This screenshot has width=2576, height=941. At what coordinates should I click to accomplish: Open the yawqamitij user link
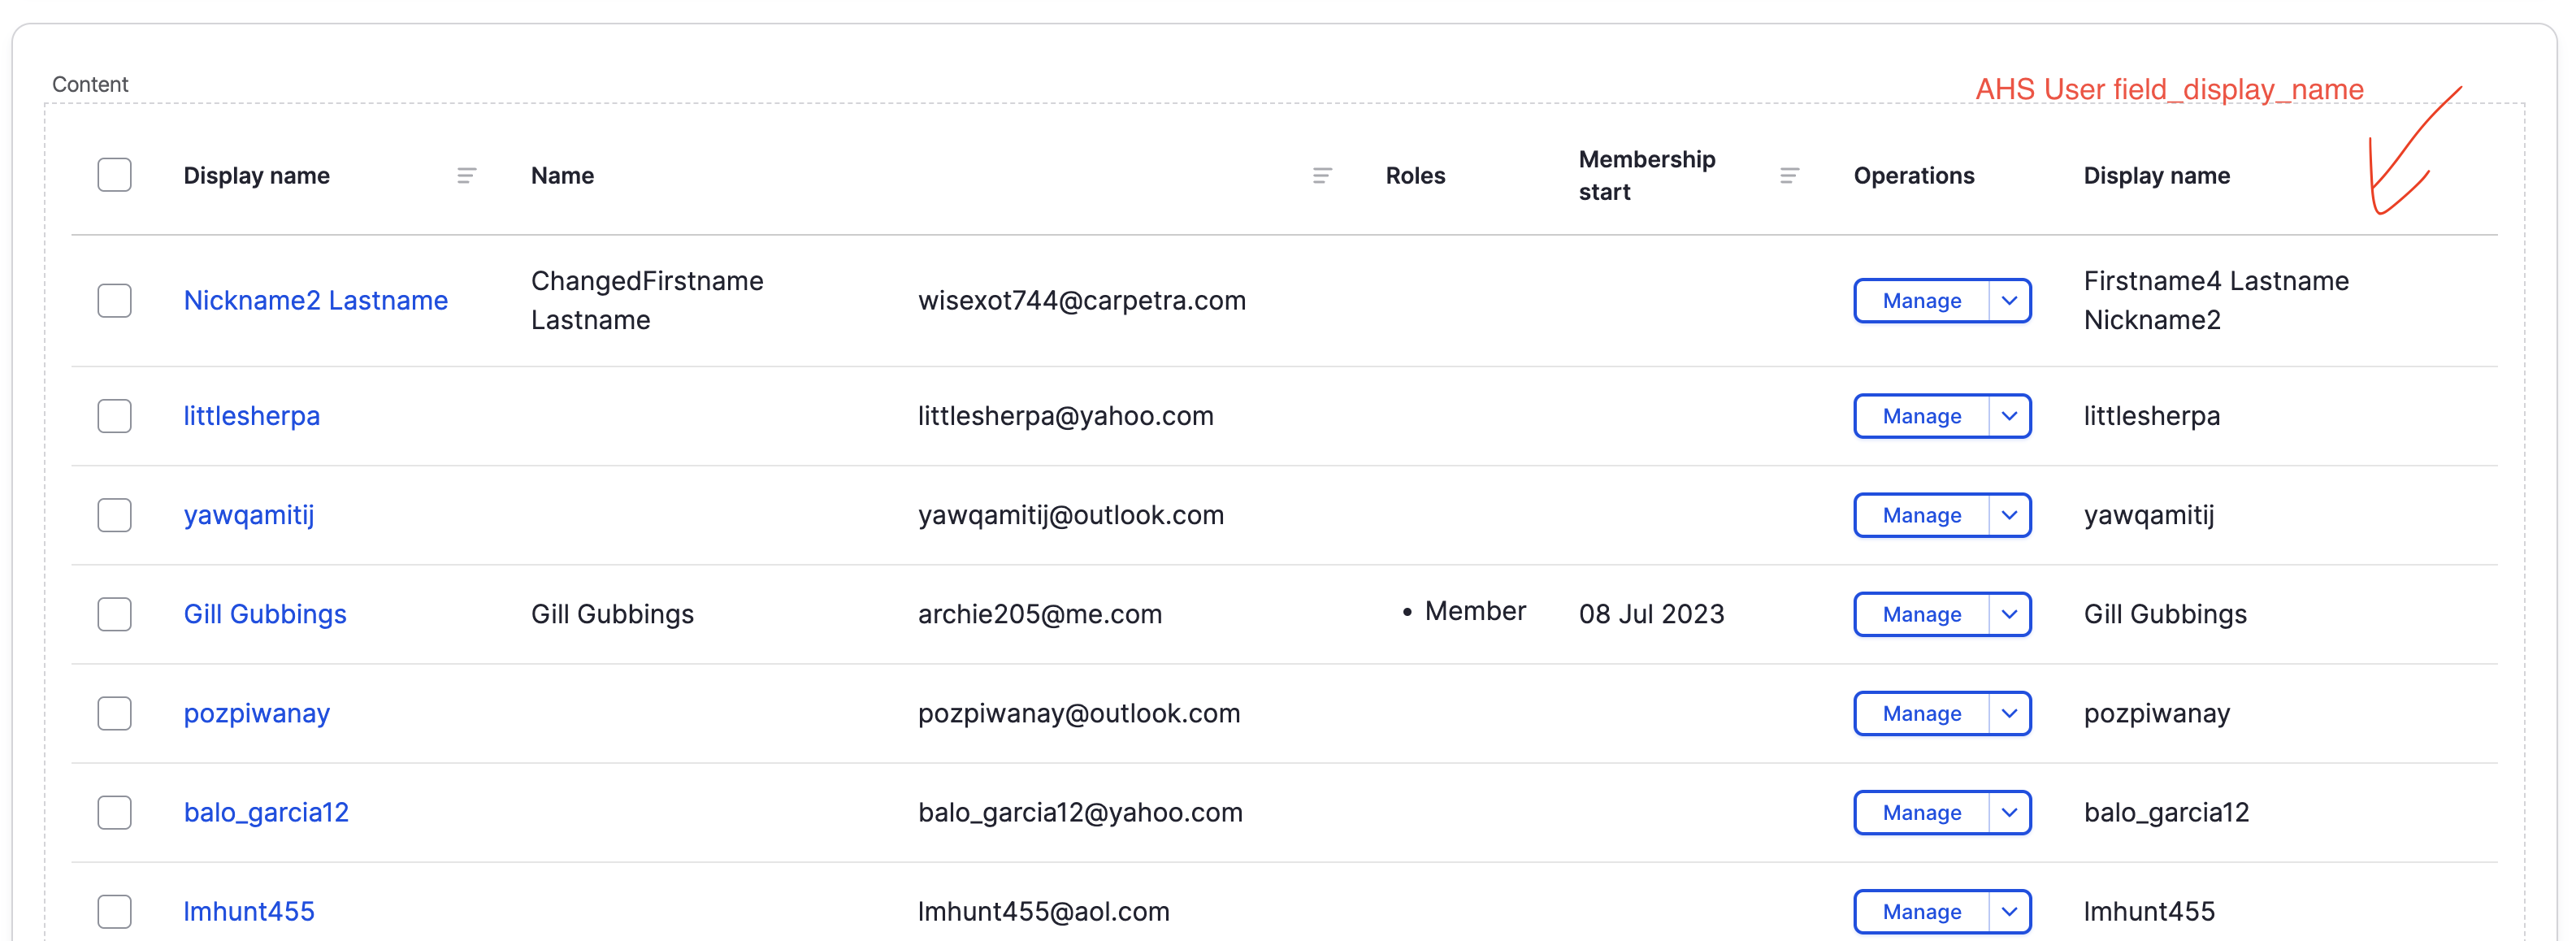point(248,515)
